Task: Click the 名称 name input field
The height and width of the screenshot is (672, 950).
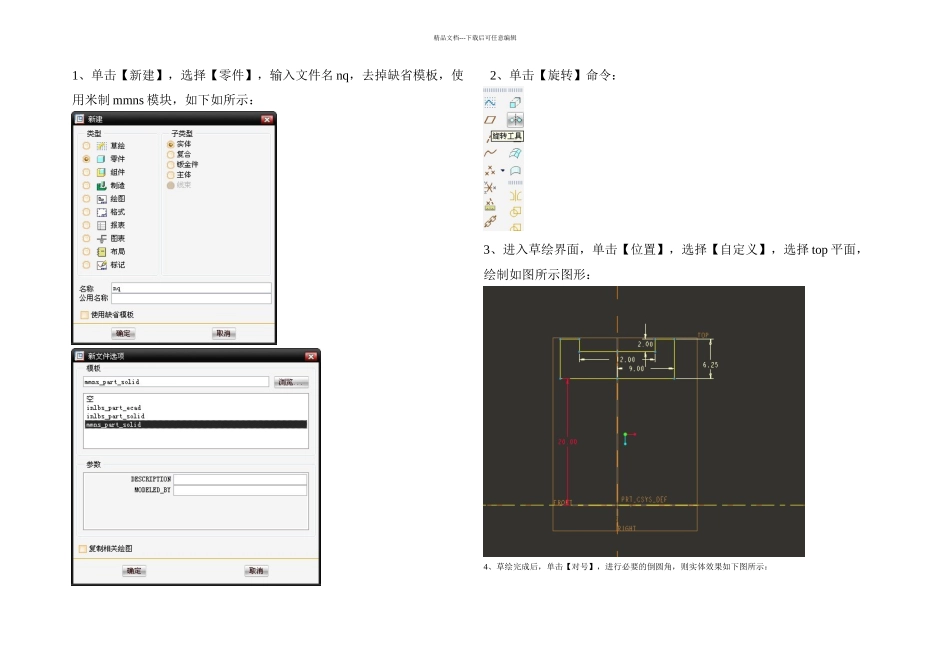Action: pyautogui.click(x=191, y=288)
